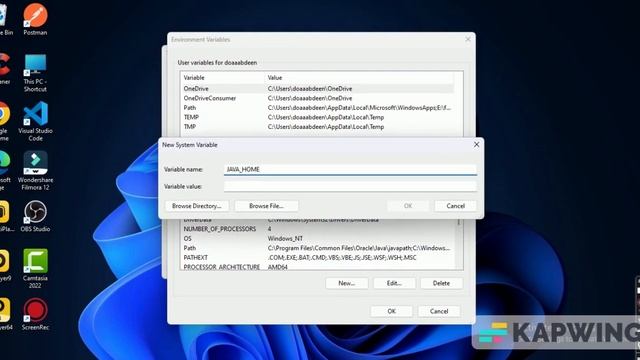Cancel the New System Variable dialog
Screen dimensions: 640x360
pyautogui.click(x=456, y=206)
